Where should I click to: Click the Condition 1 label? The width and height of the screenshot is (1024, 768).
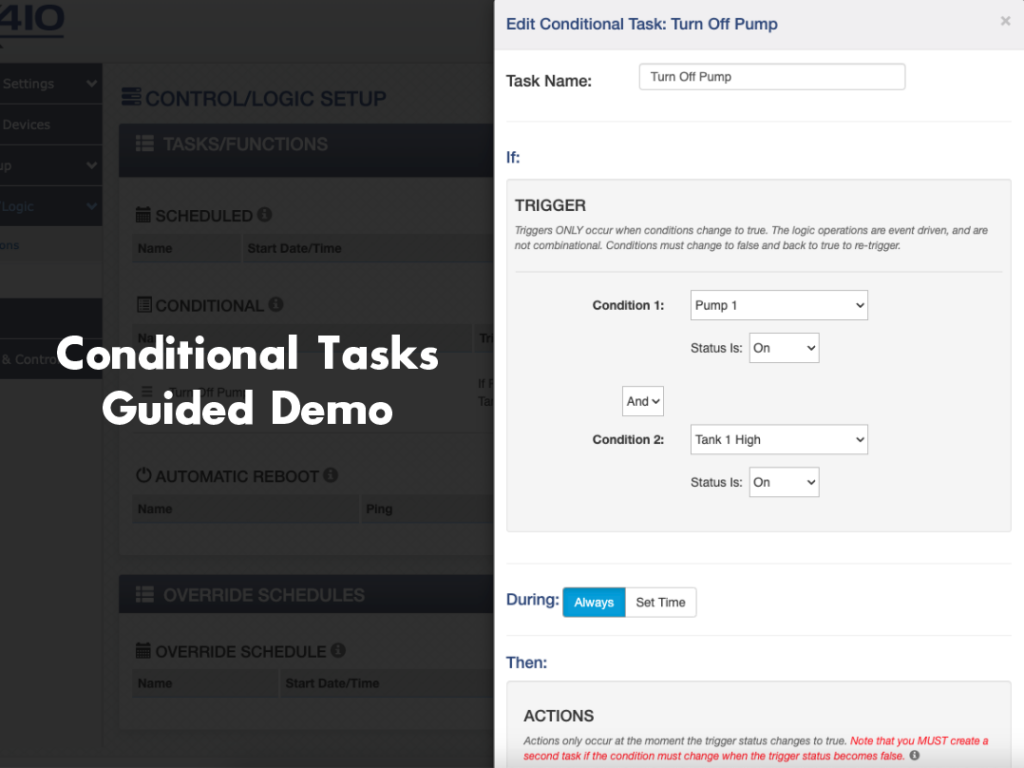(628, 306)
